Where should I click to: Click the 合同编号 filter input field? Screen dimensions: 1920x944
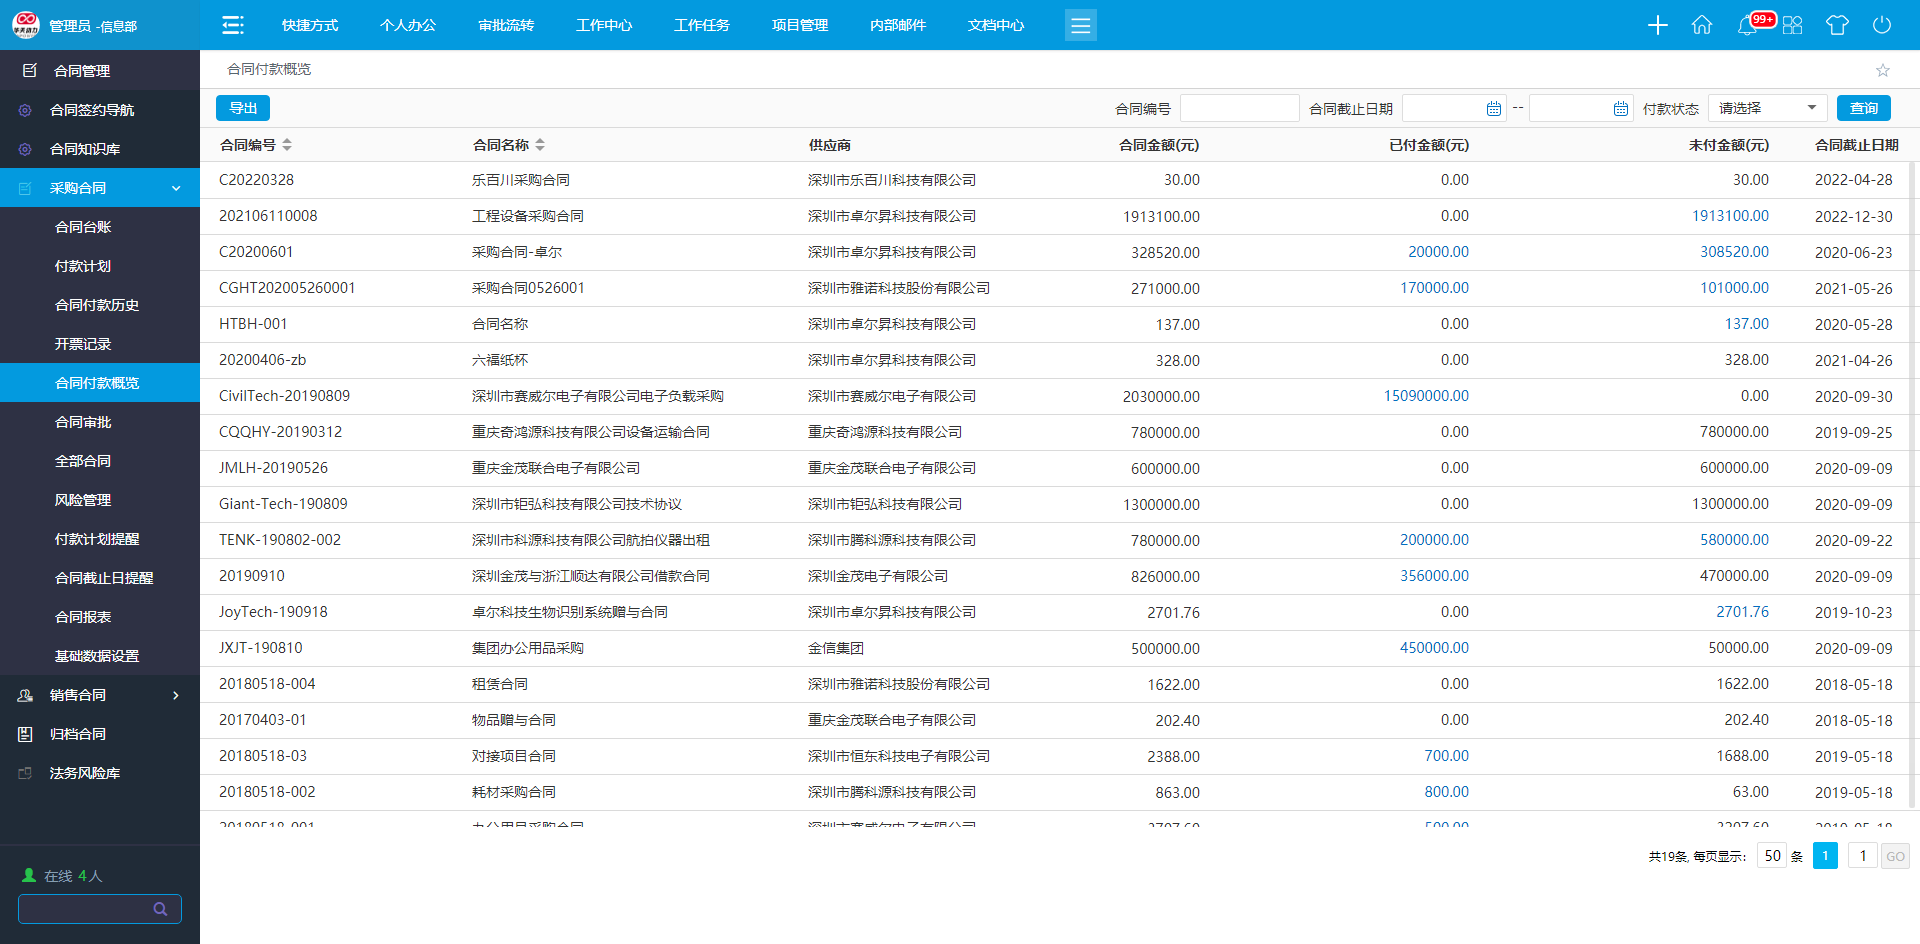[1239, 108]
